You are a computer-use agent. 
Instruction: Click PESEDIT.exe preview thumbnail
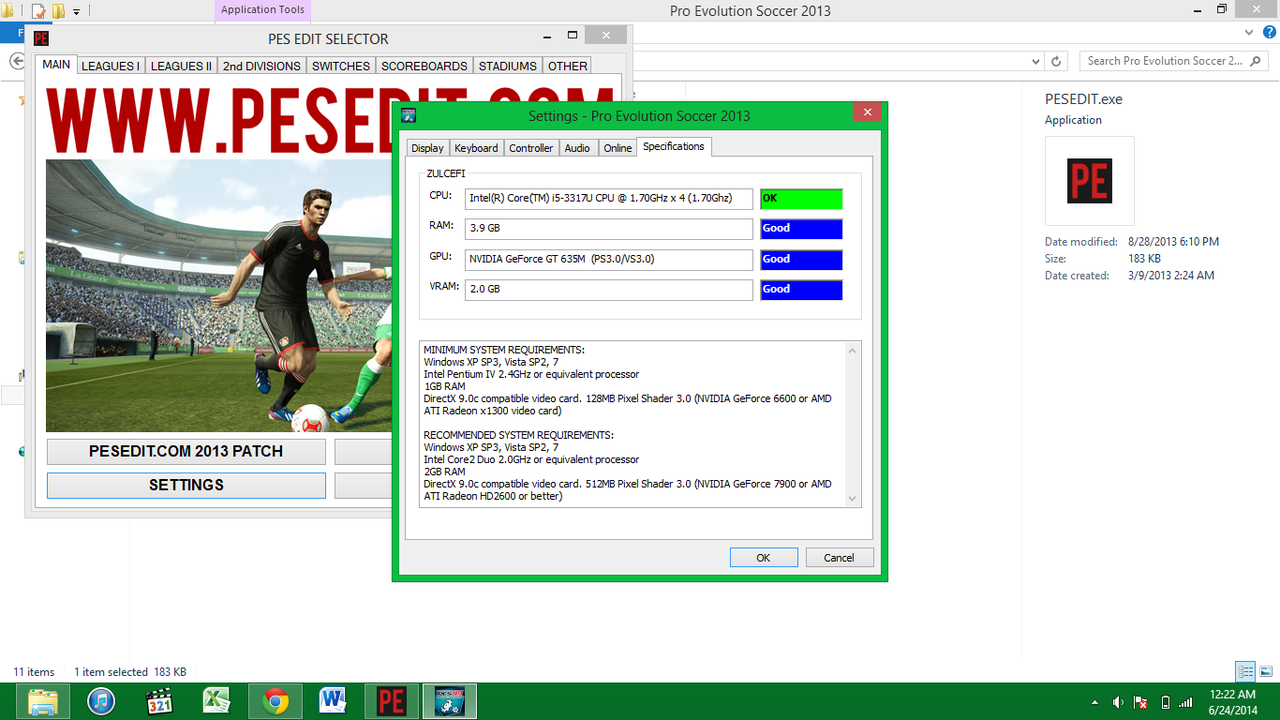click(x=1089, y=181)
